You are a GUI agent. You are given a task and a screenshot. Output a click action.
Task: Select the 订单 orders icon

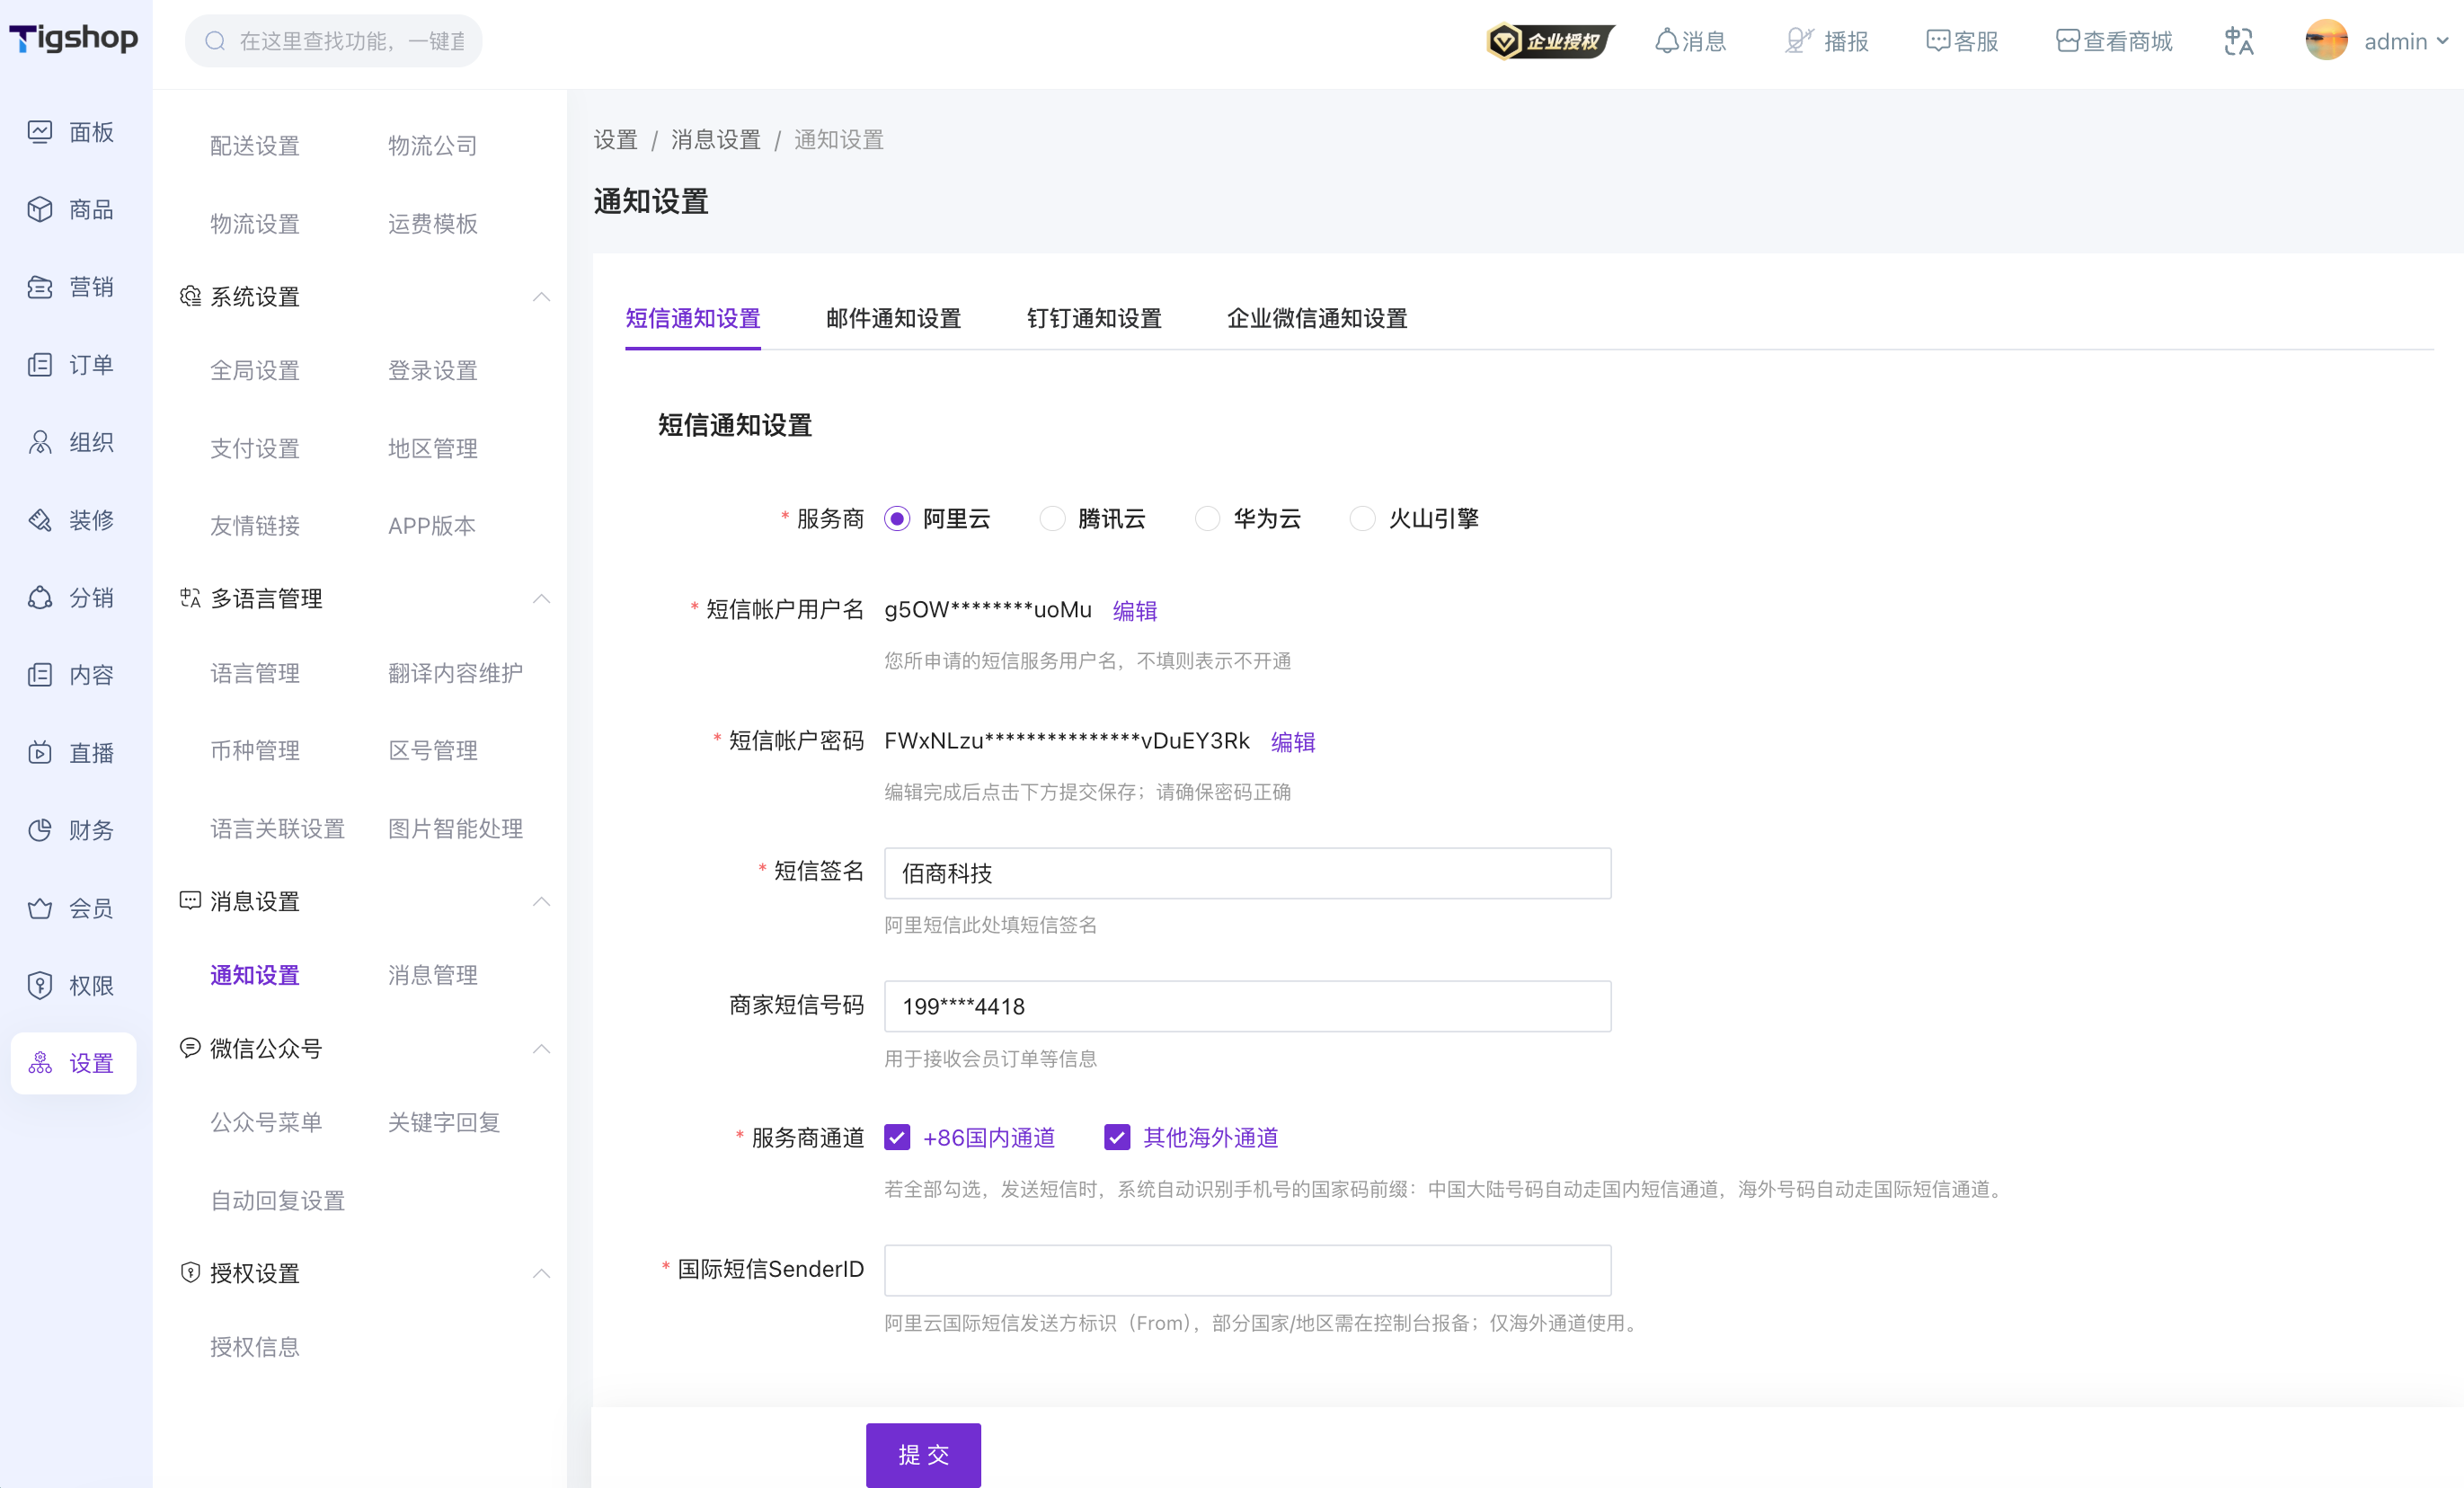[40, 365]
